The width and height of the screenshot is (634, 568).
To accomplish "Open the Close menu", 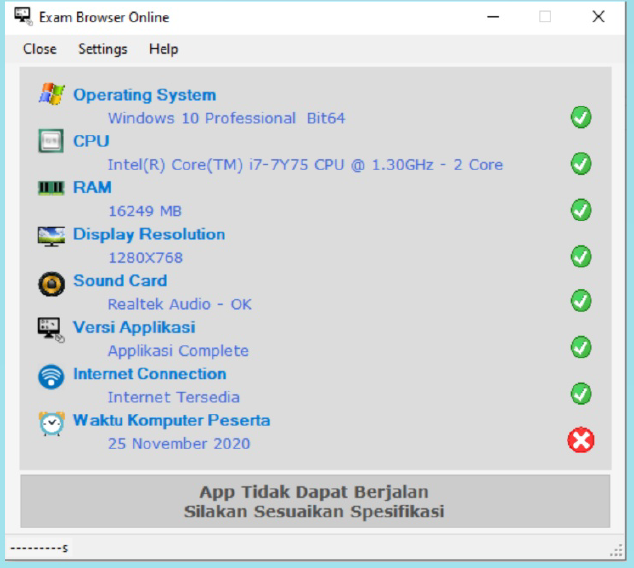I will (40, 49).
